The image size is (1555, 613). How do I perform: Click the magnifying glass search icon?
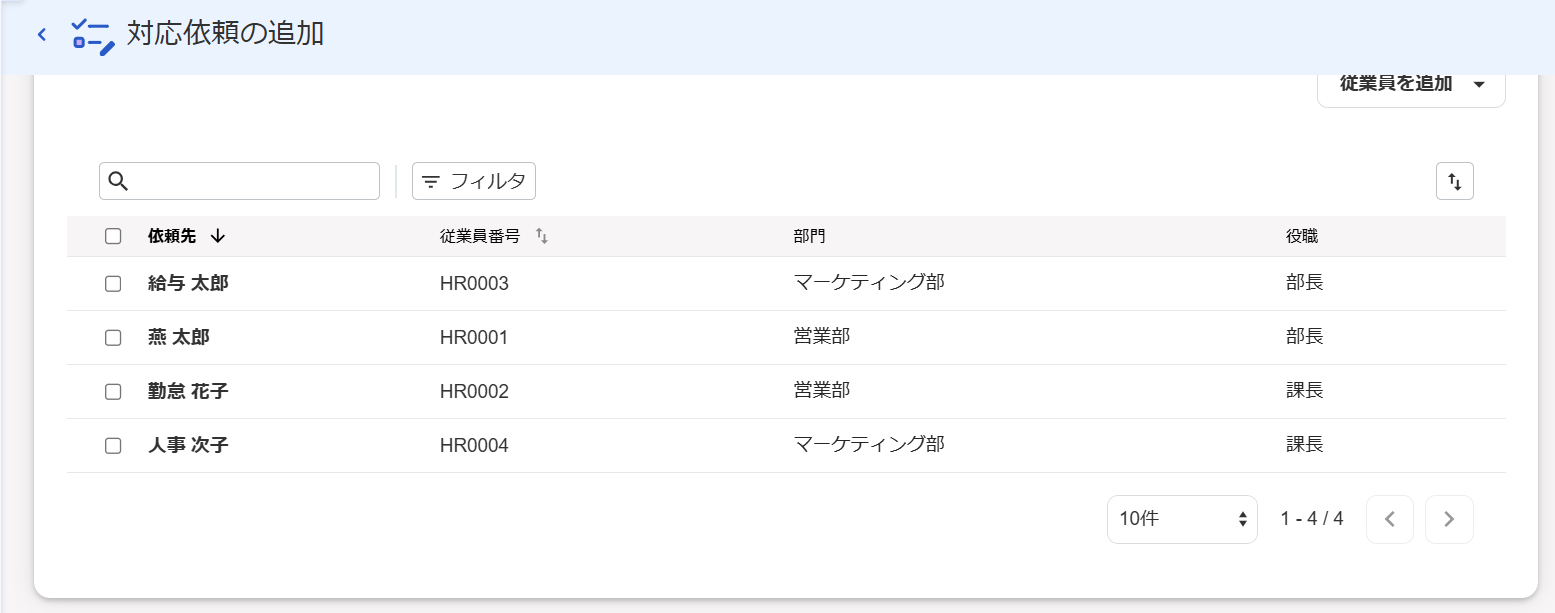[x=118, y=181]
